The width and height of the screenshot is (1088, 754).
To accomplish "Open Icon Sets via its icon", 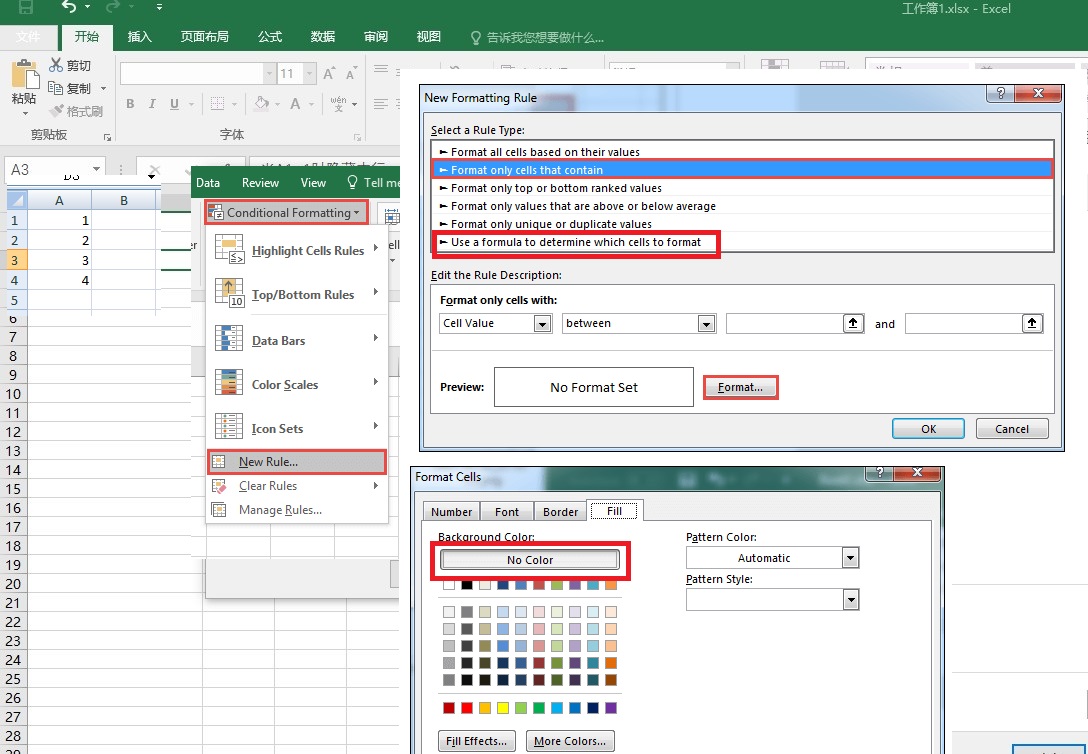I will [x=229, y=427].
